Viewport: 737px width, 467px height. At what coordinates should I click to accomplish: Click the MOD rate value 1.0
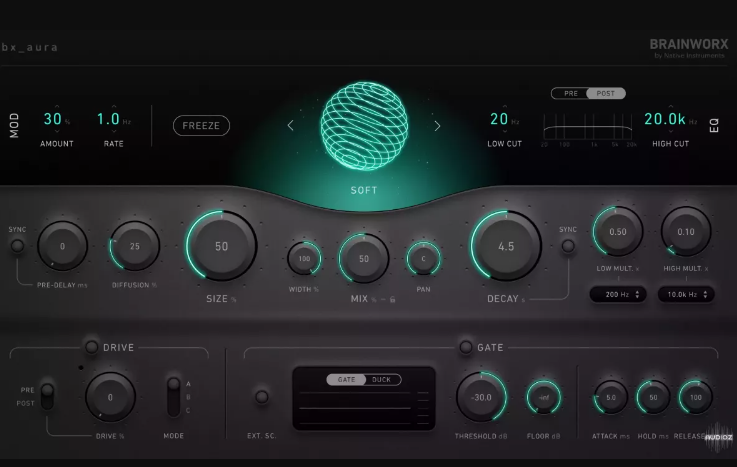(109, 119)
